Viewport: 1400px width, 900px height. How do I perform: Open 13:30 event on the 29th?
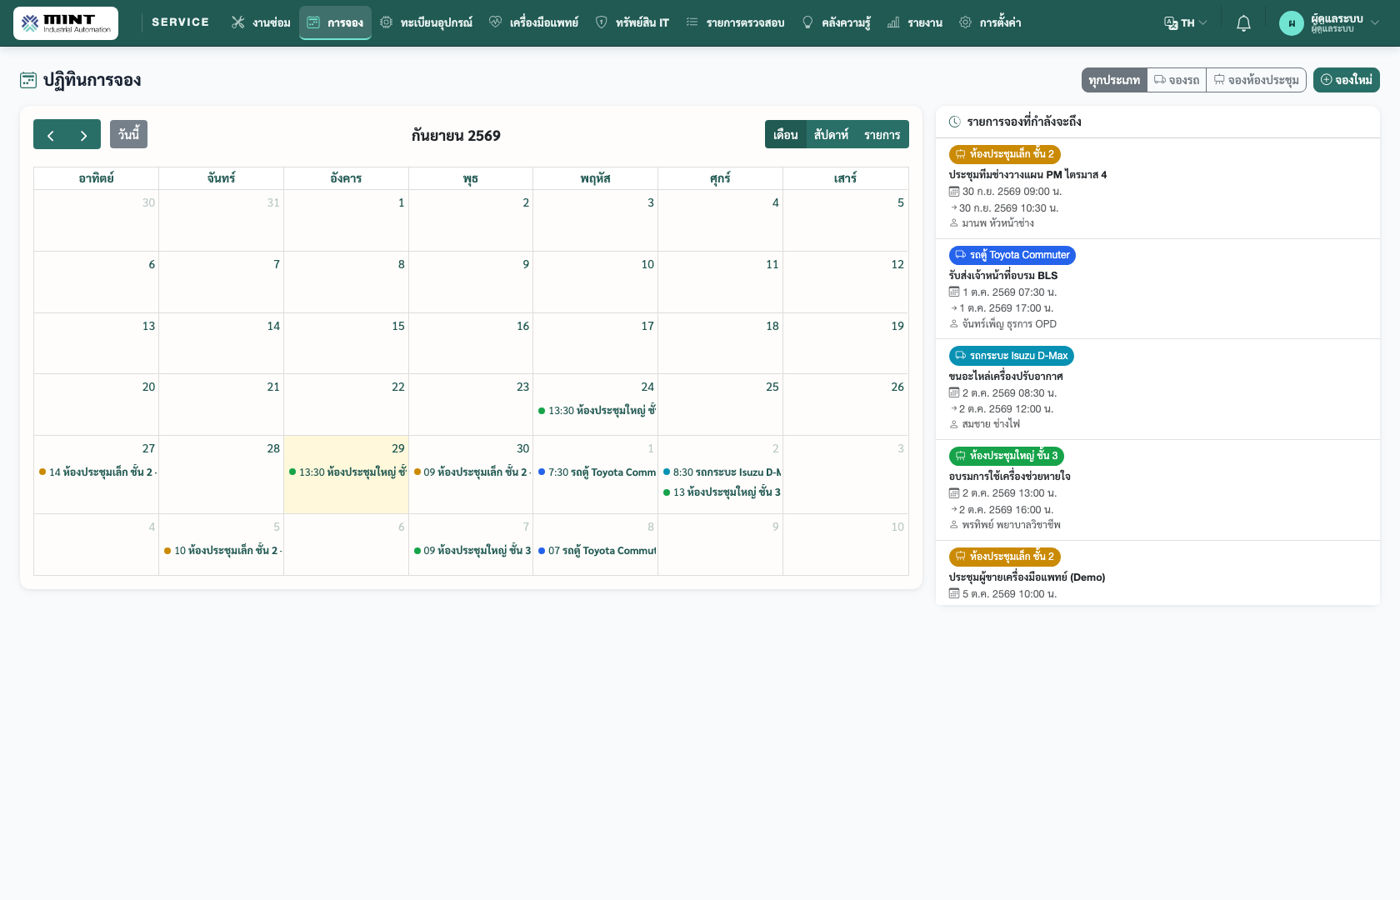pos(346,472)
